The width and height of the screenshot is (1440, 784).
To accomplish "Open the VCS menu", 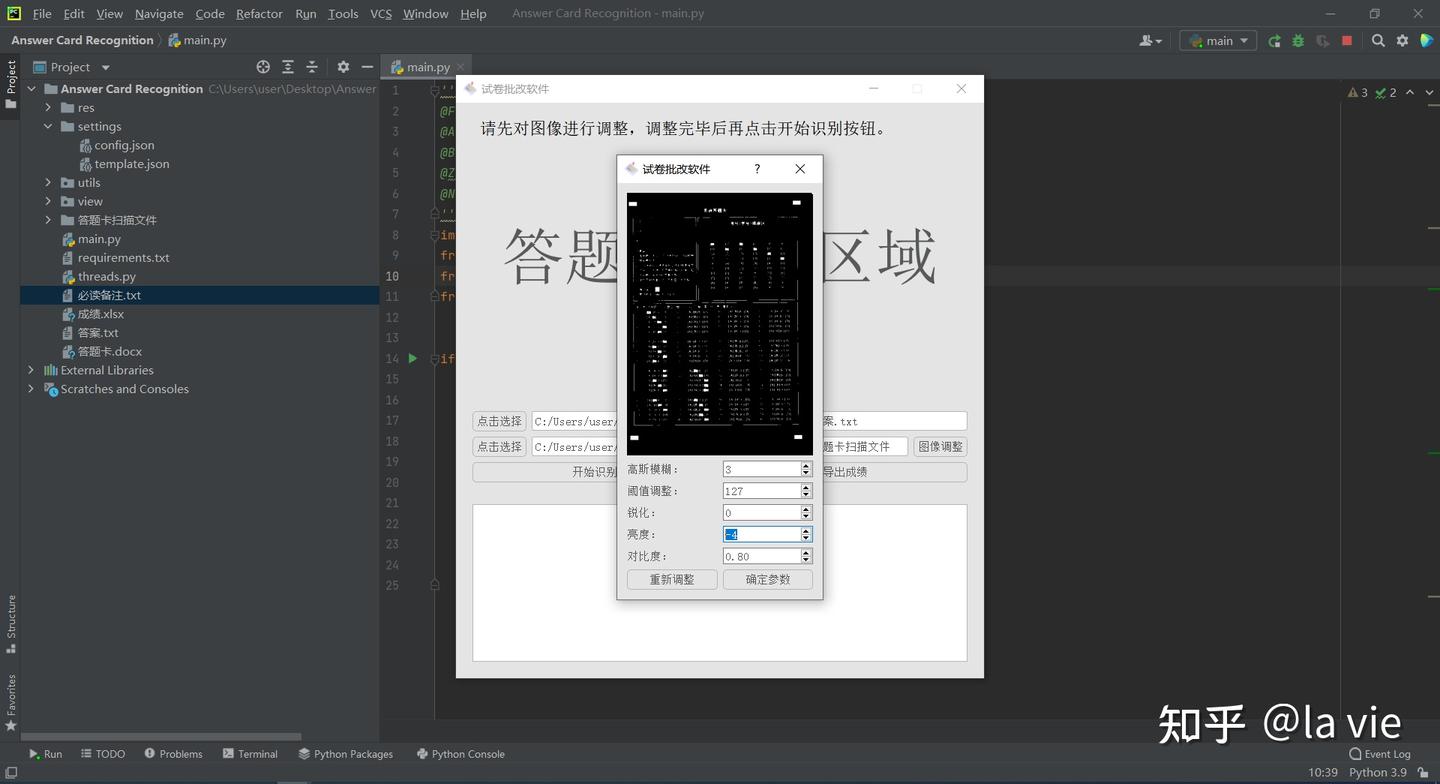I will click(x=380, y=13).
